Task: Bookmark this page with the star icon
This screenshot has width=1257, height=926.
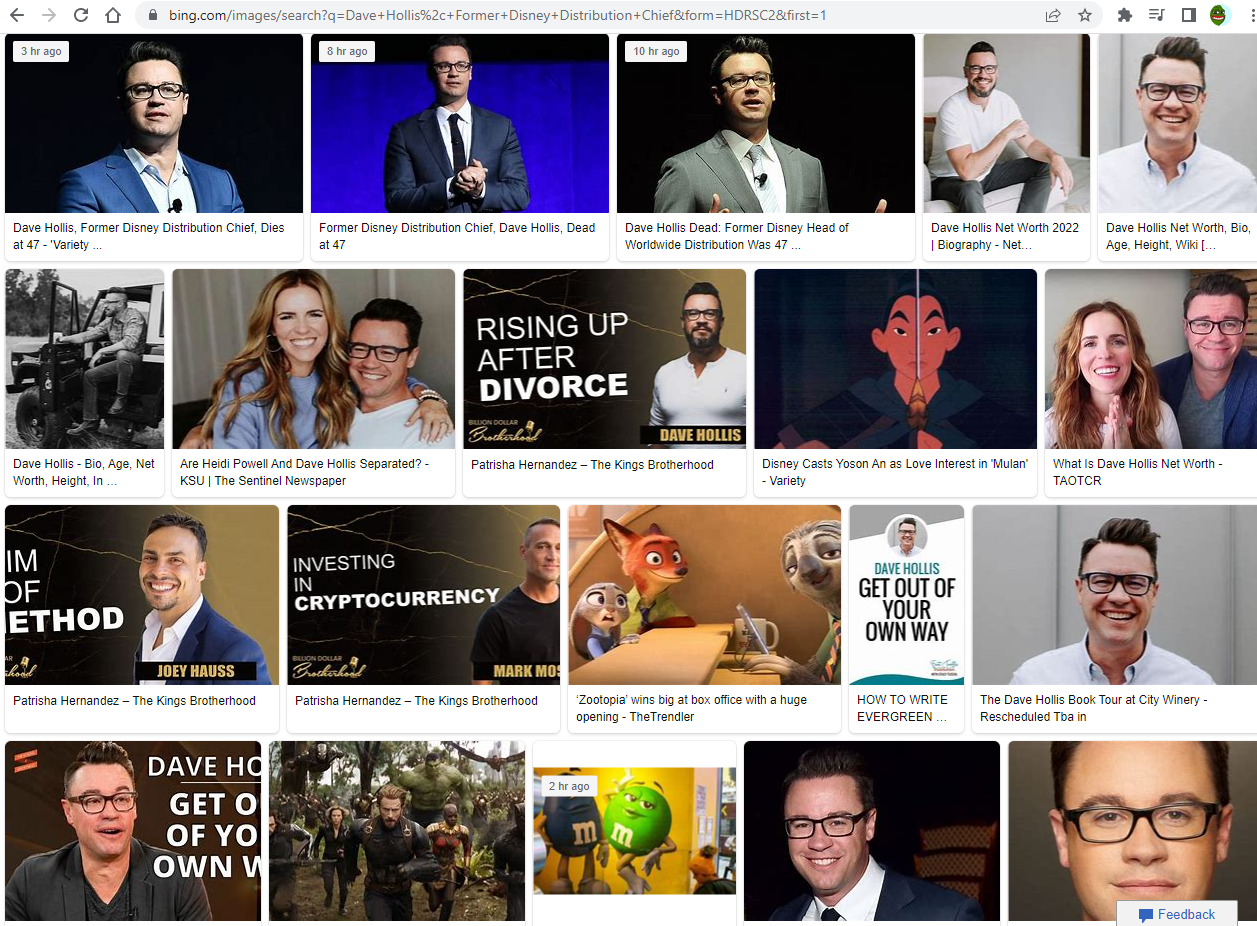Action: click(x=1085, y=15)
